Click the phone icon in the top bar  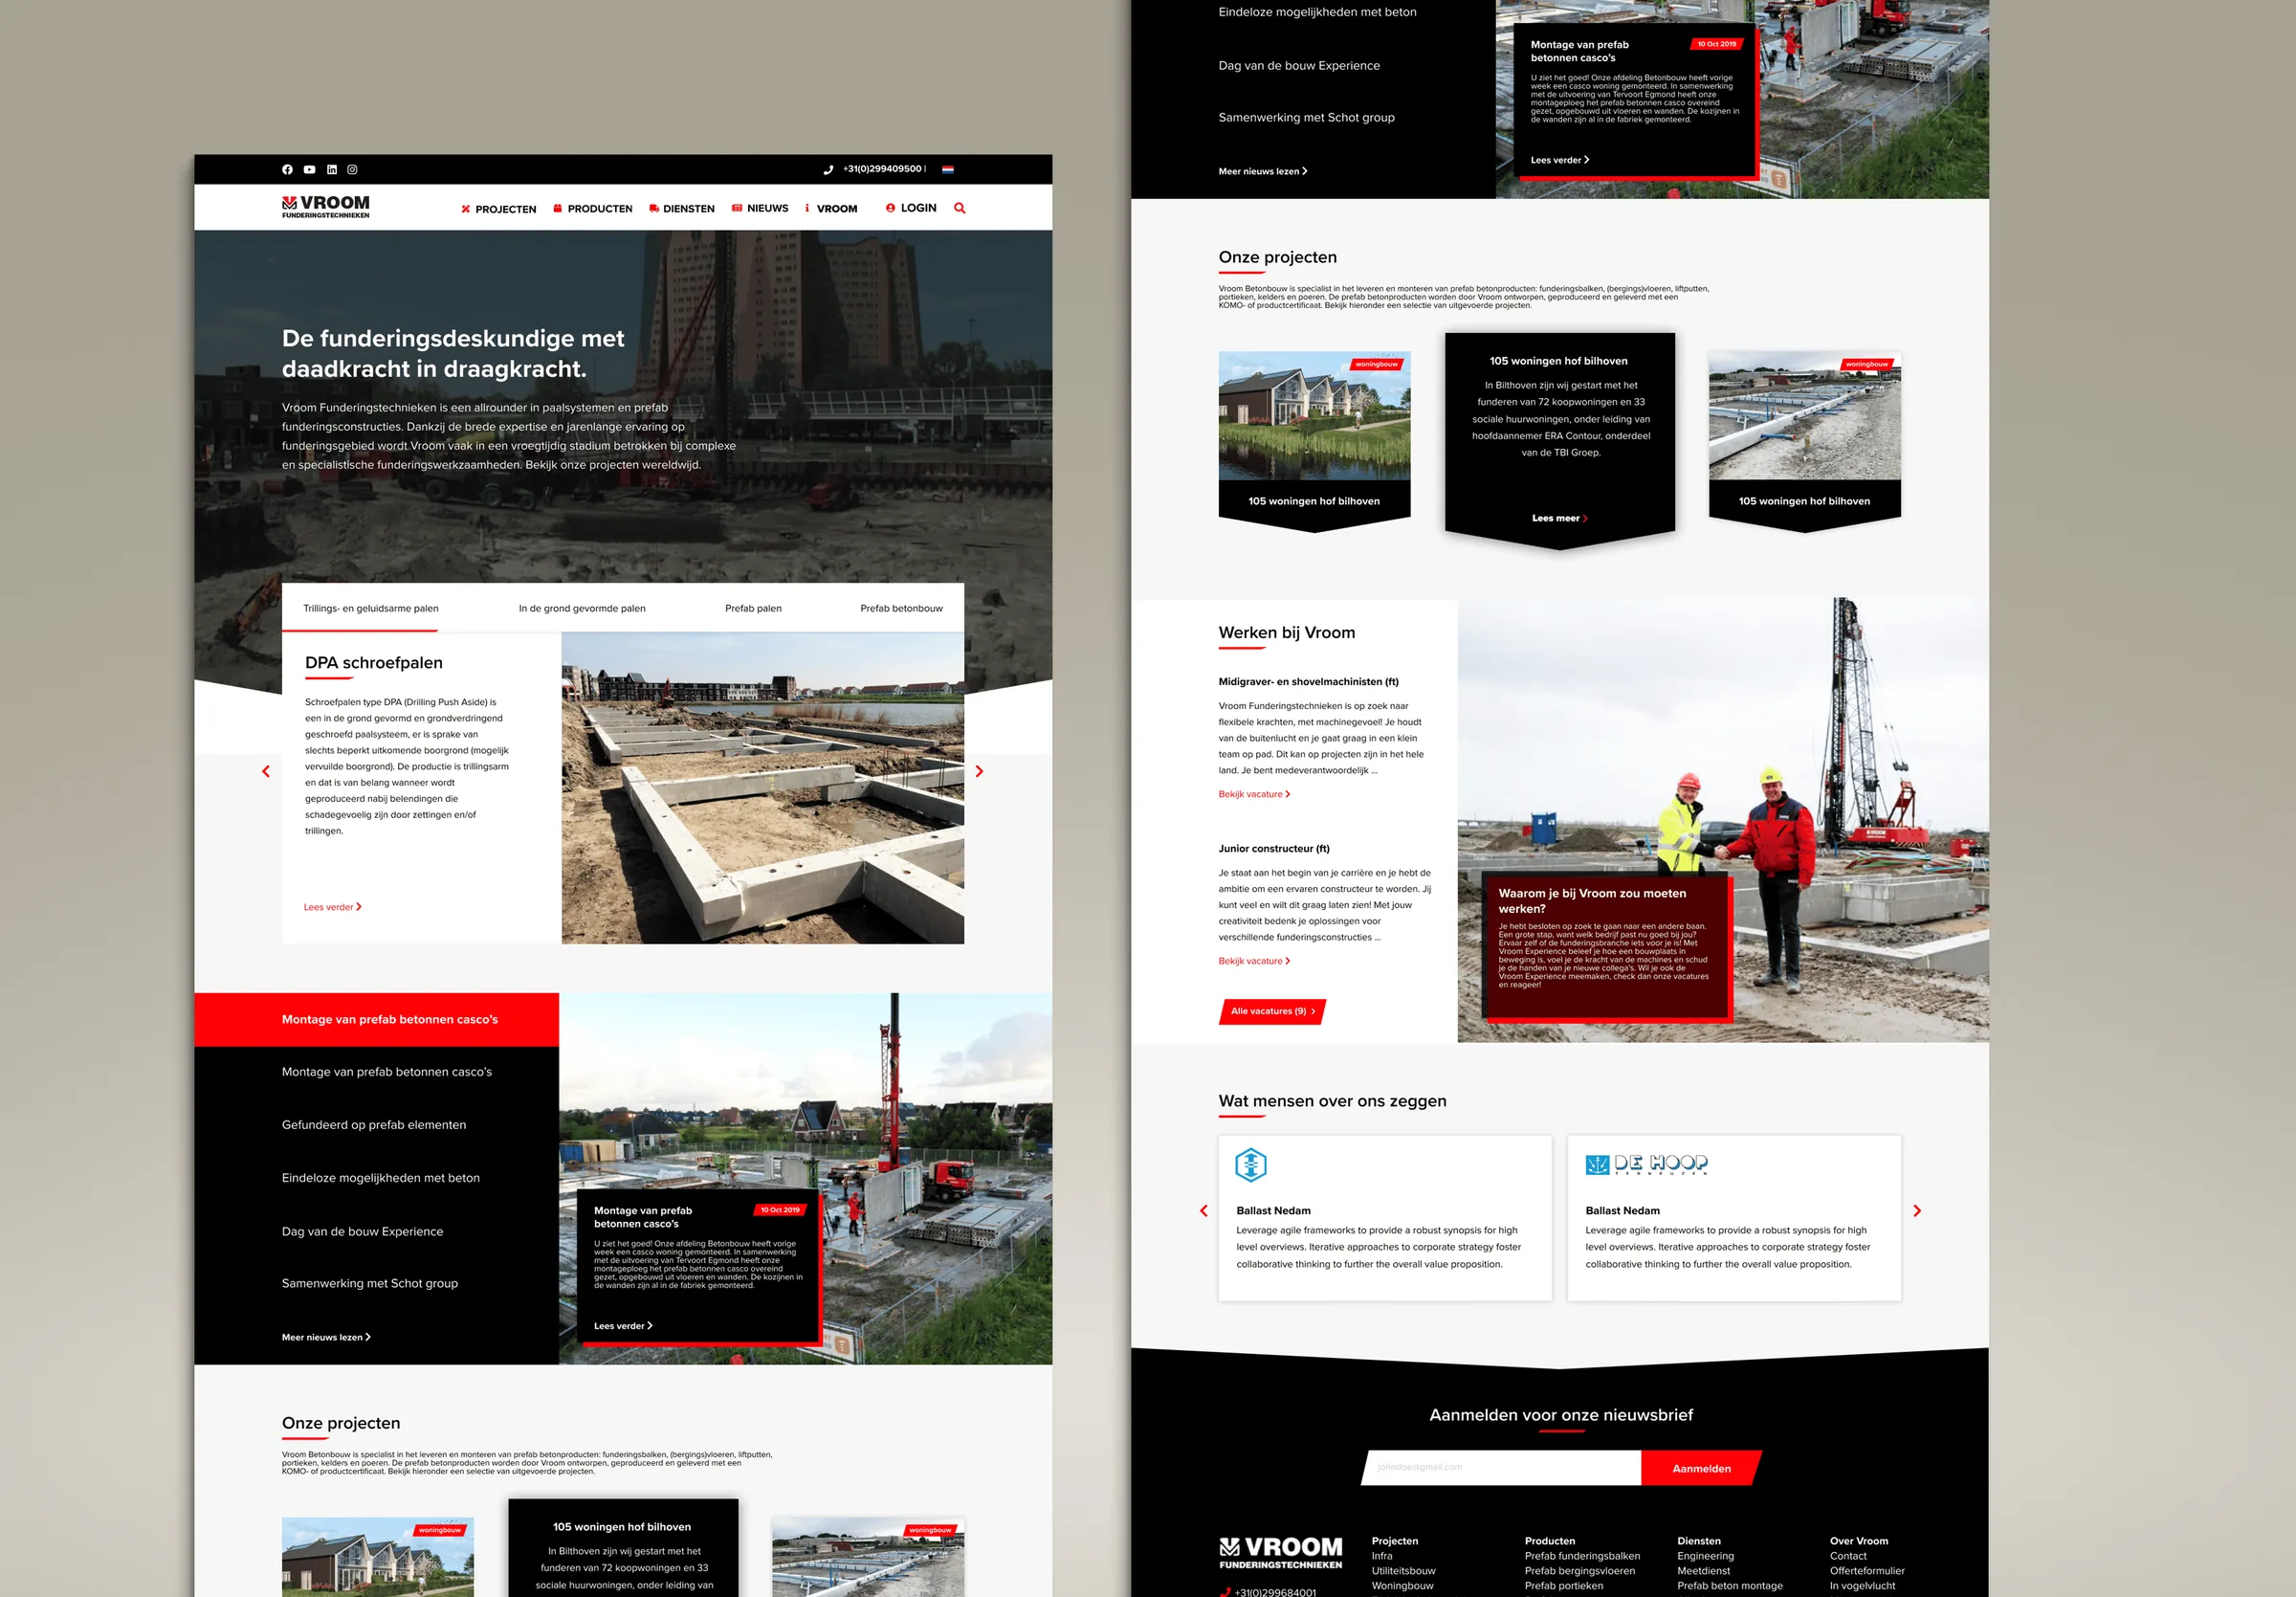point(828,170)
